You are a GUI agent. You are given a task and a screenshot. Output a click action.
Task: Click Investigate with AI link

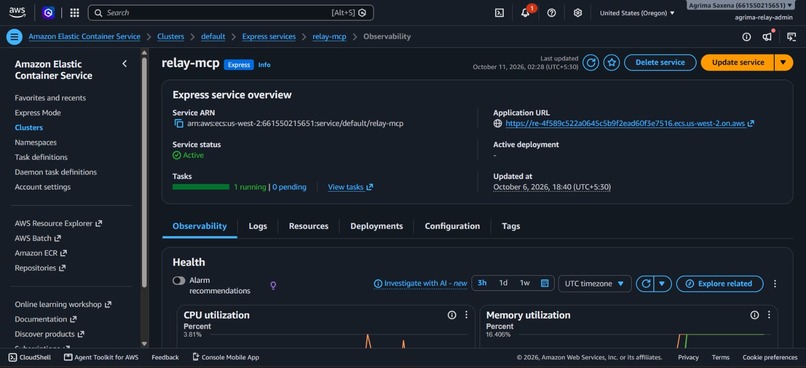coord(420,283)
